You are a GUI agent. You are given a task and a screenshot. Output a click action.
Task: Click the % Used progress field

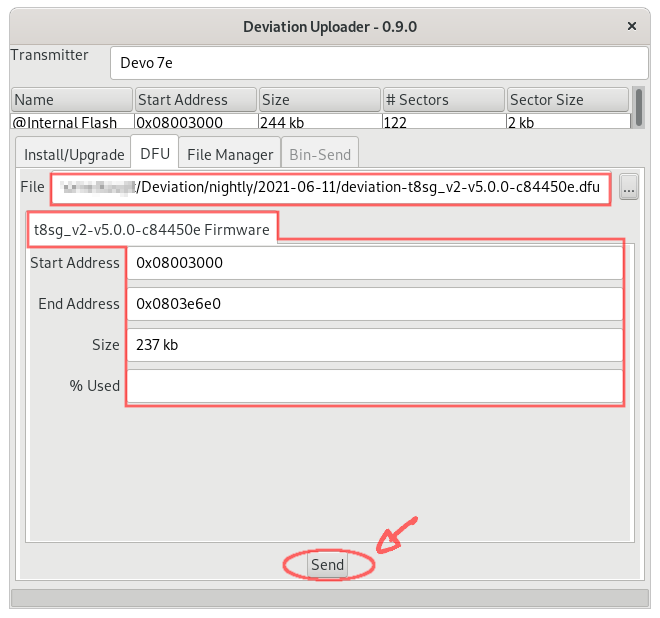coord(375,386)
